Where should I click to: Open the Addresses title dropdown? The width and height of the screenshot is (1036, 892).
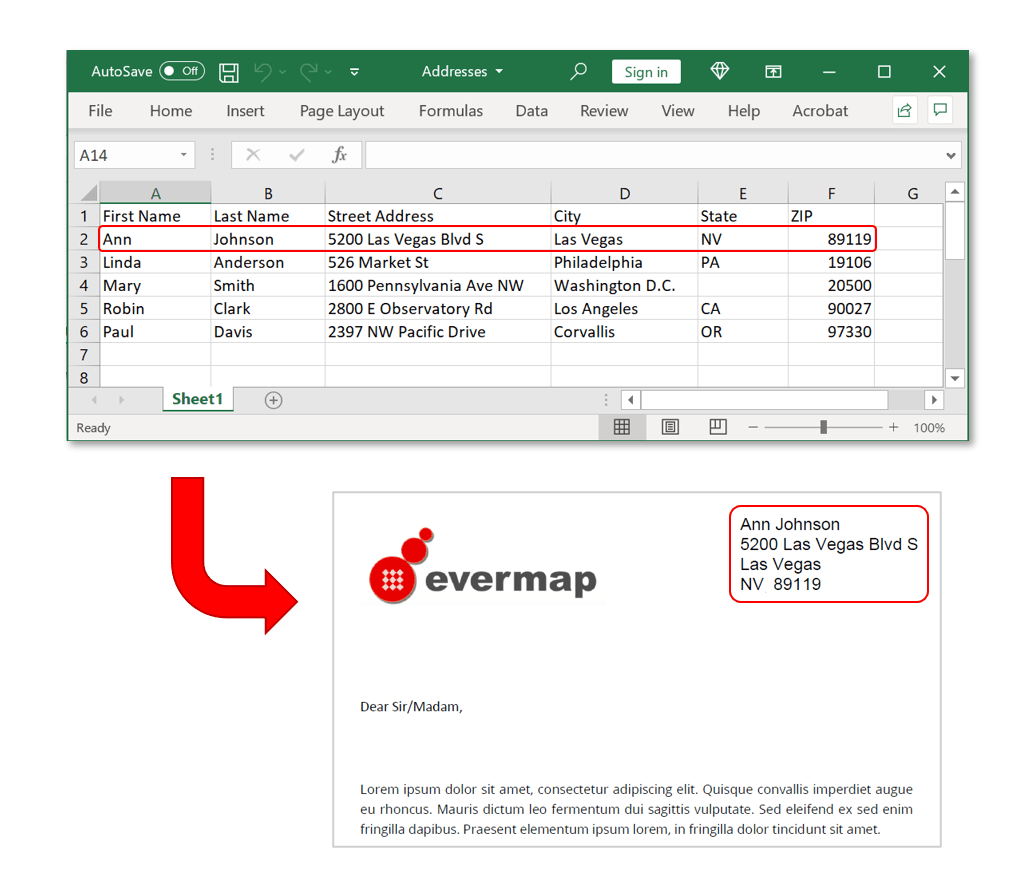click(499, 71)
